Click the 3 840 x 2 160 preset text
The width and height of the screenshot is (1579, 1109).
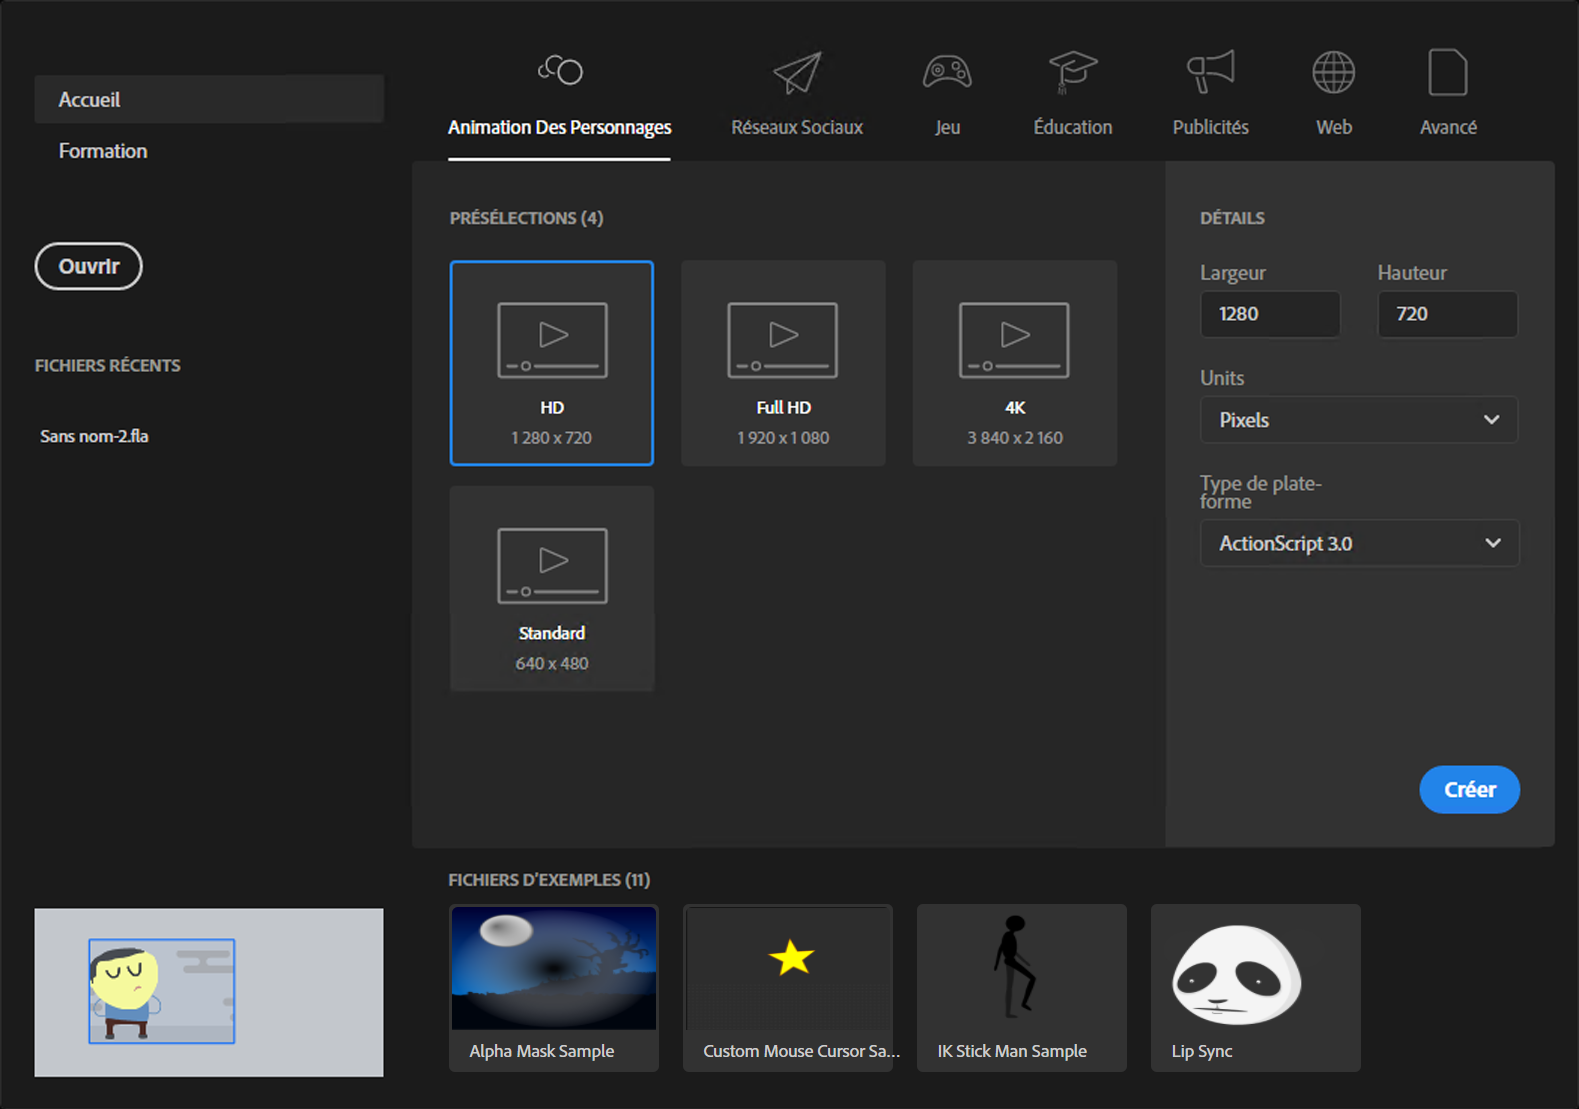tap(1015, 438)
